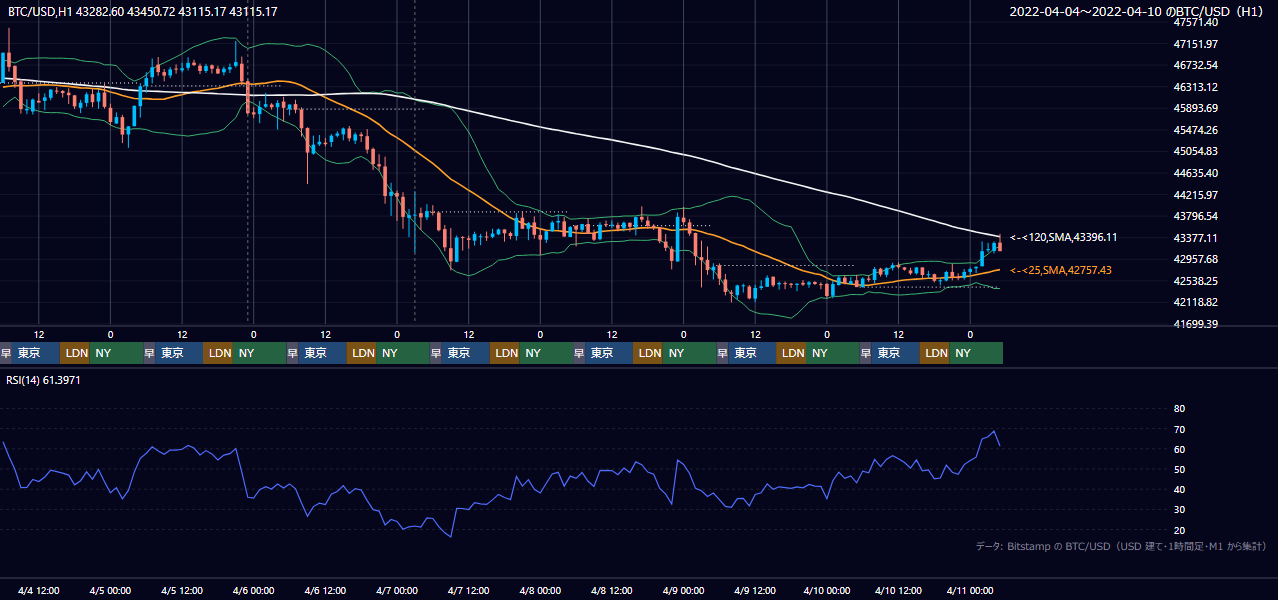The width and height of the screenshot is (1278, 600).
Task: Select the 4/7 12:00 time label
Action: (x=468, y=590)
